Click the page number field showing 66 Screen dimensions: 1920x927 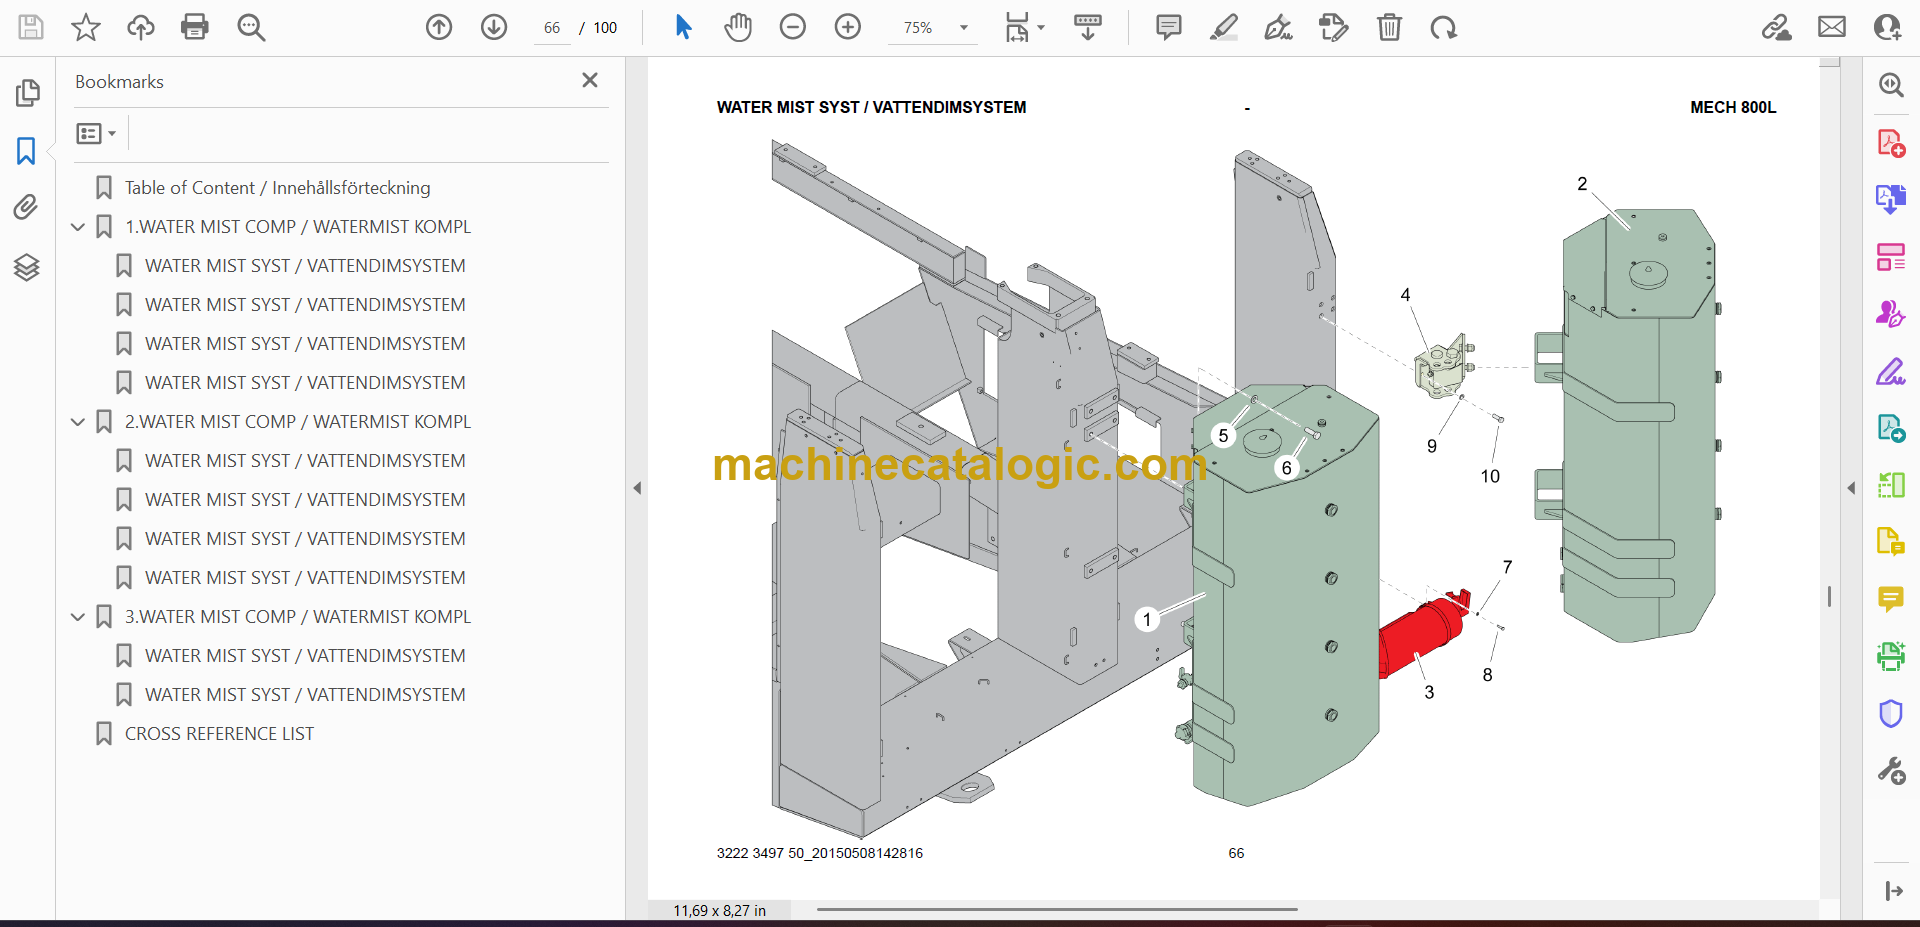click(x=552, y=28)
